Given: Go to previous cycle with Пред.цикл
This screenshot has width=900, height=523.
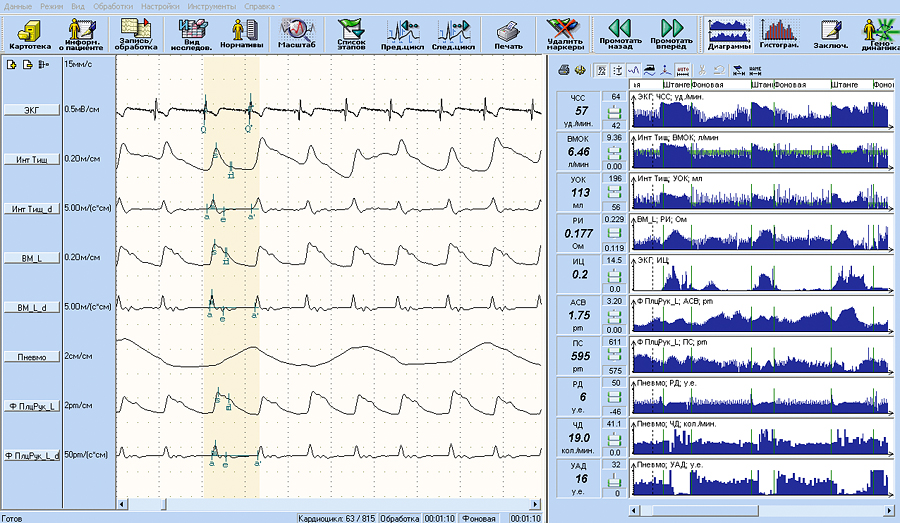Looking at the screenshot, I should coord(402,33).
